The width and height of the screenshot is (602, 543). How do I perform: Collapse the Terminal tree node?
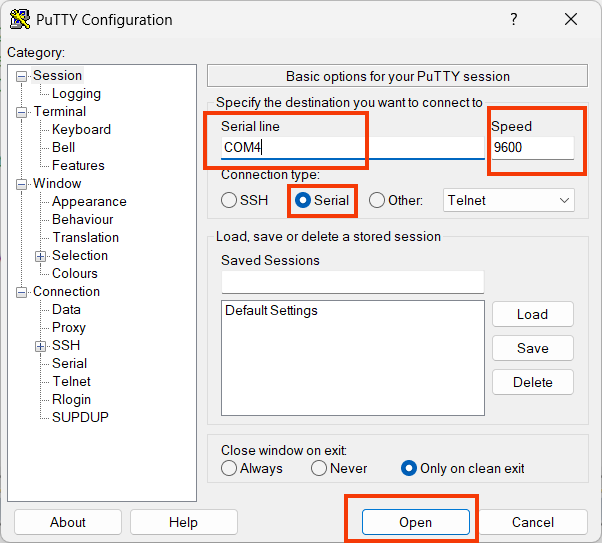[22, 112]
